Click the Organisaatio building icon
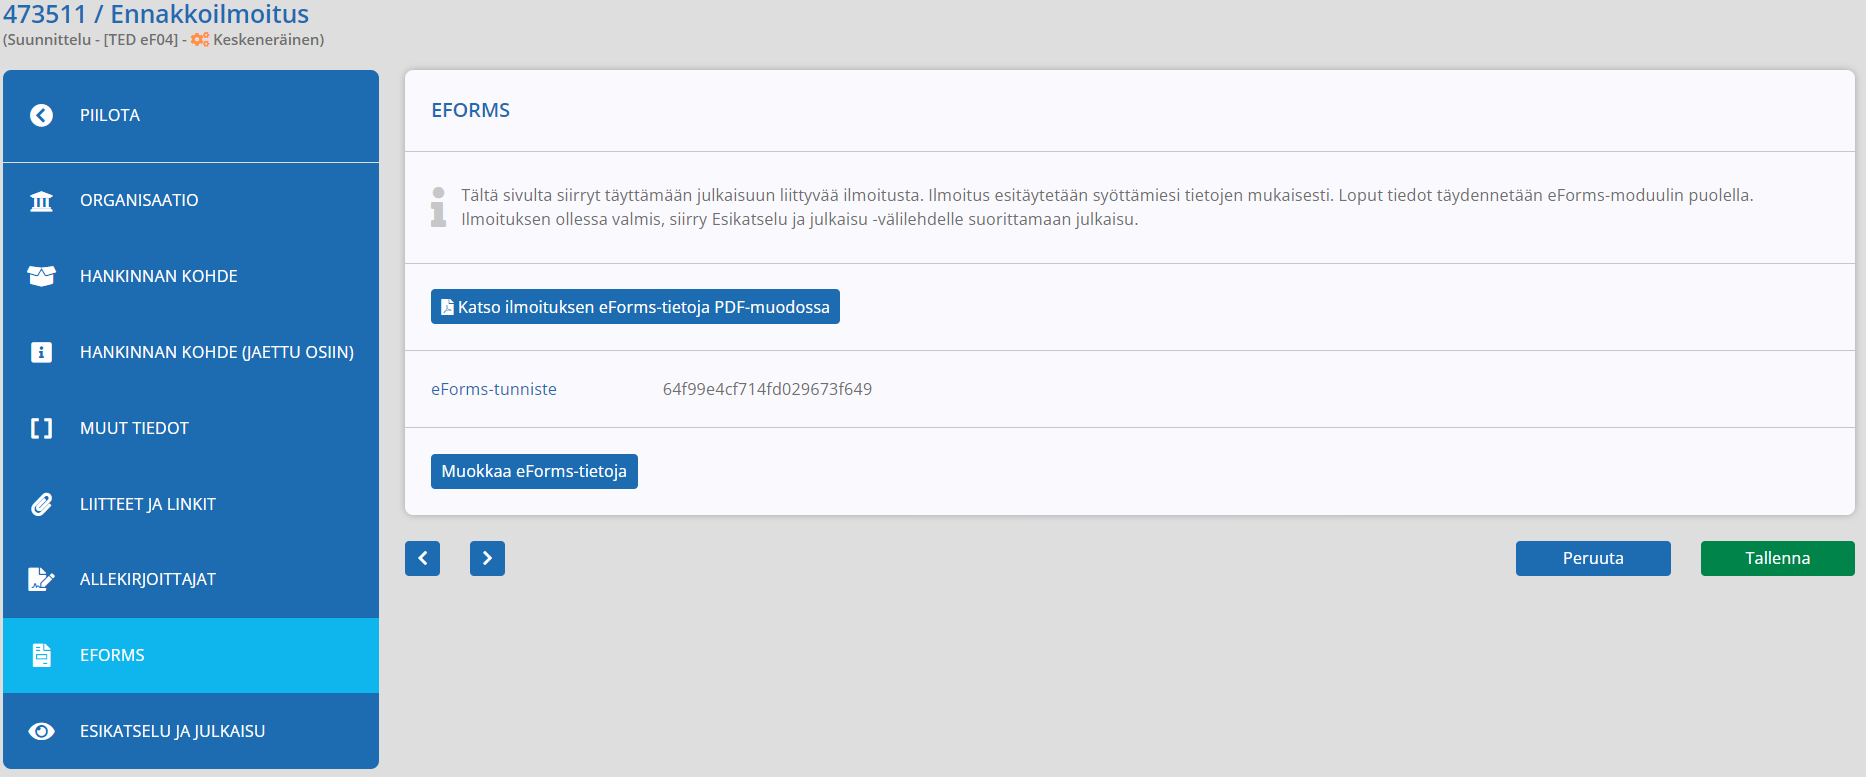1866x777 pixels. coord(41,201)
